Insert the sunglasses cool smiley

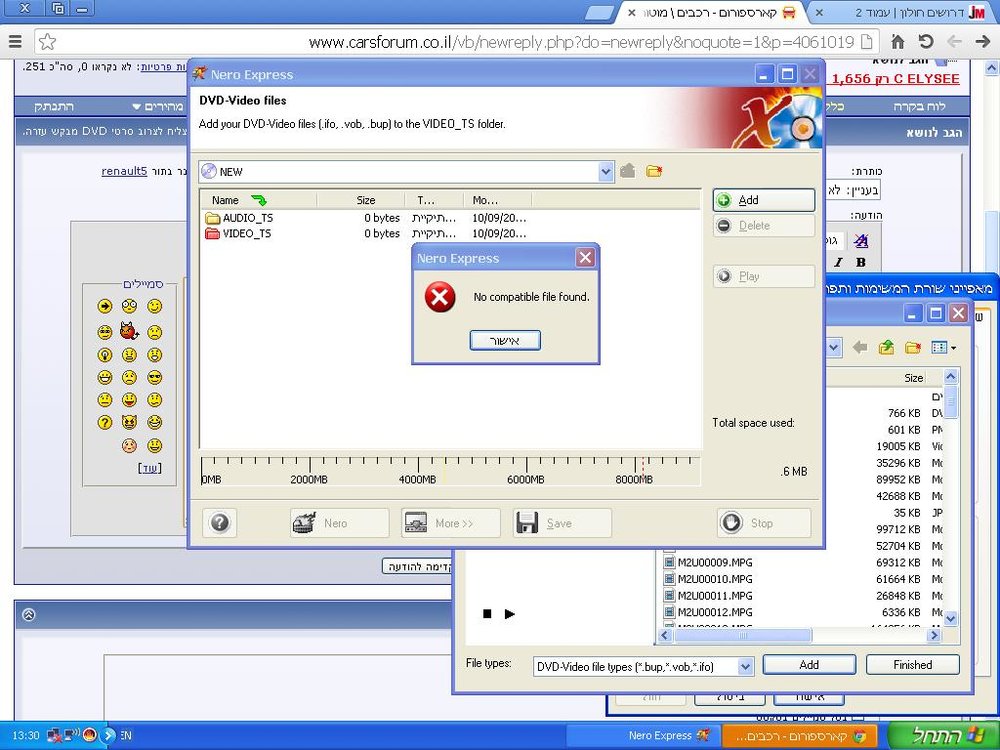154,378
